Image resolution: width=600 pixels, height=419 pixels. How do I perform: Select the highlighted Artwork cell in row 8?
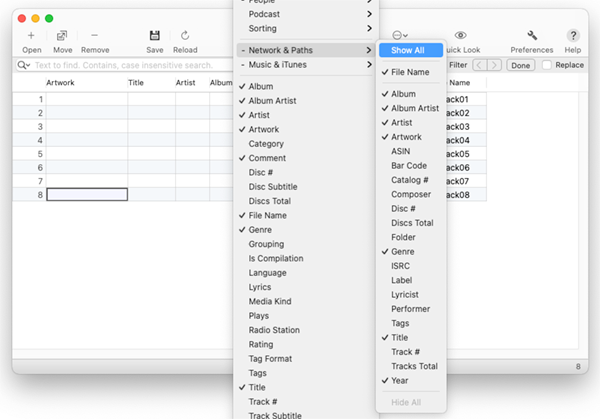[x=87, y=194]
